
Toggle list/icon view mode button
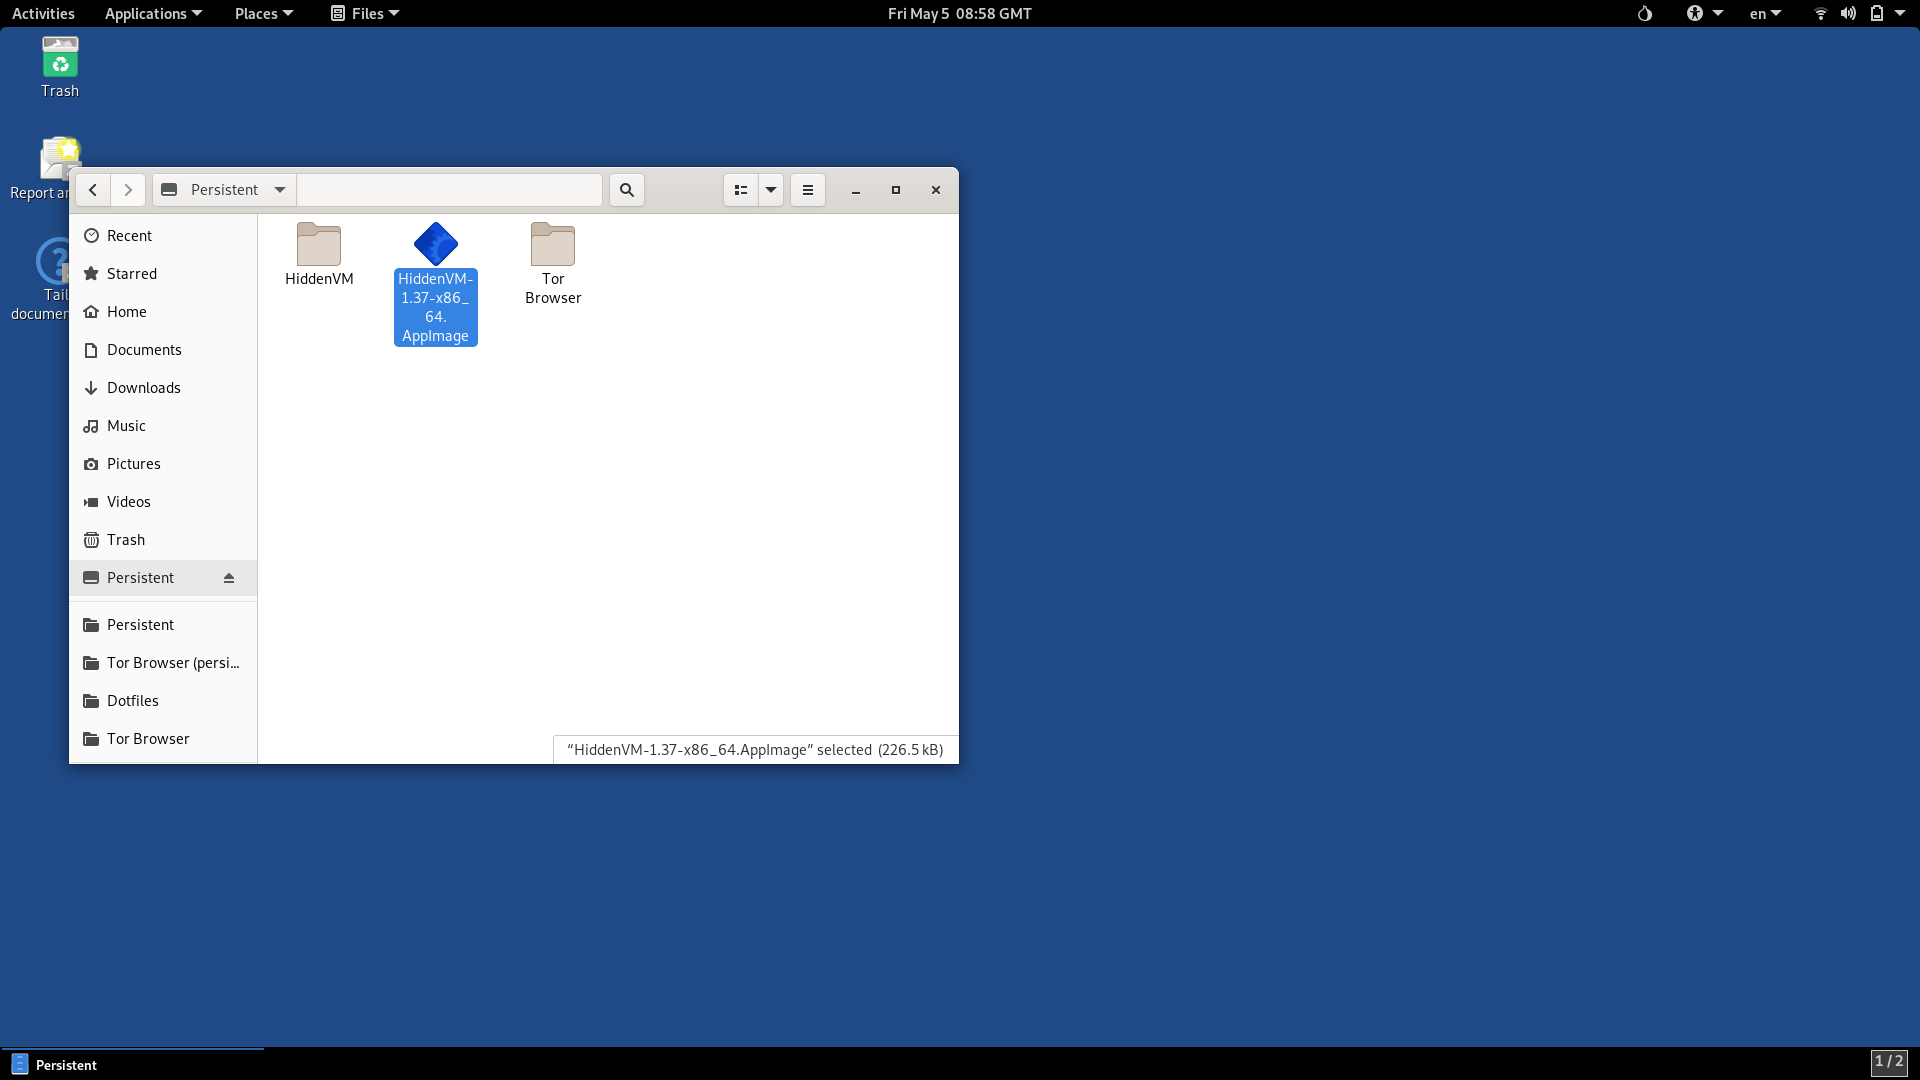[741, 190]
